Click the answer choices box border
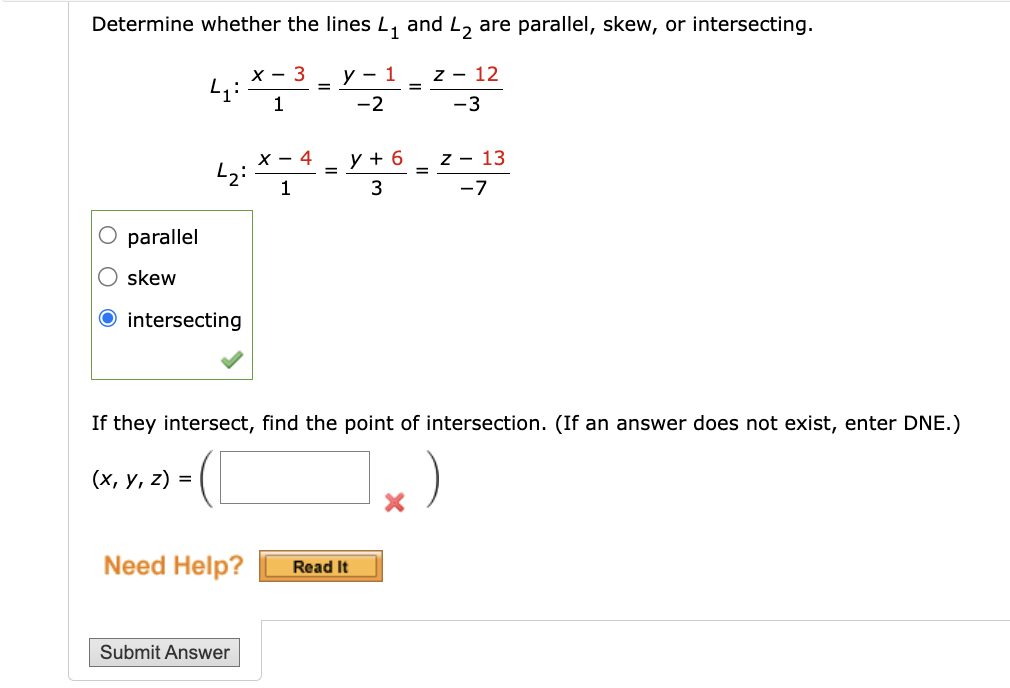Viewport: 1010px width, 688px height. click(172, 212)
